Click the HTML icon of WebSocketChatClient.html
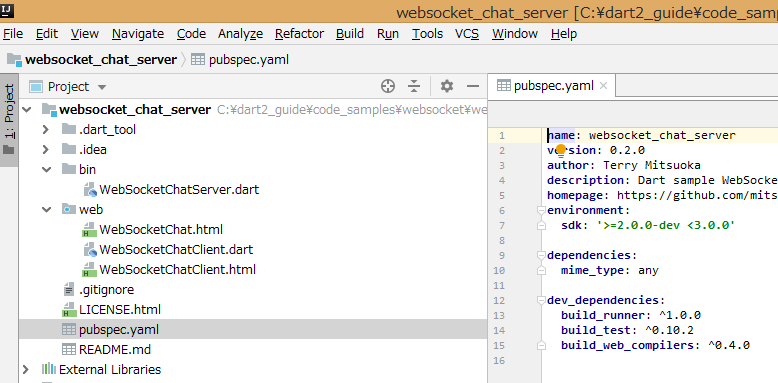 click(x=89, y=269)
